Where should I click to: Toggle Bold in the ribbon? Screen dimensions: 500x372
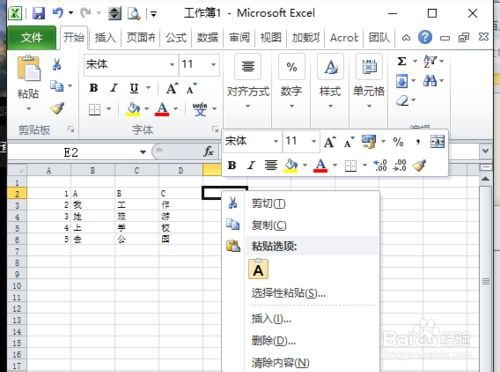point(94,88)
